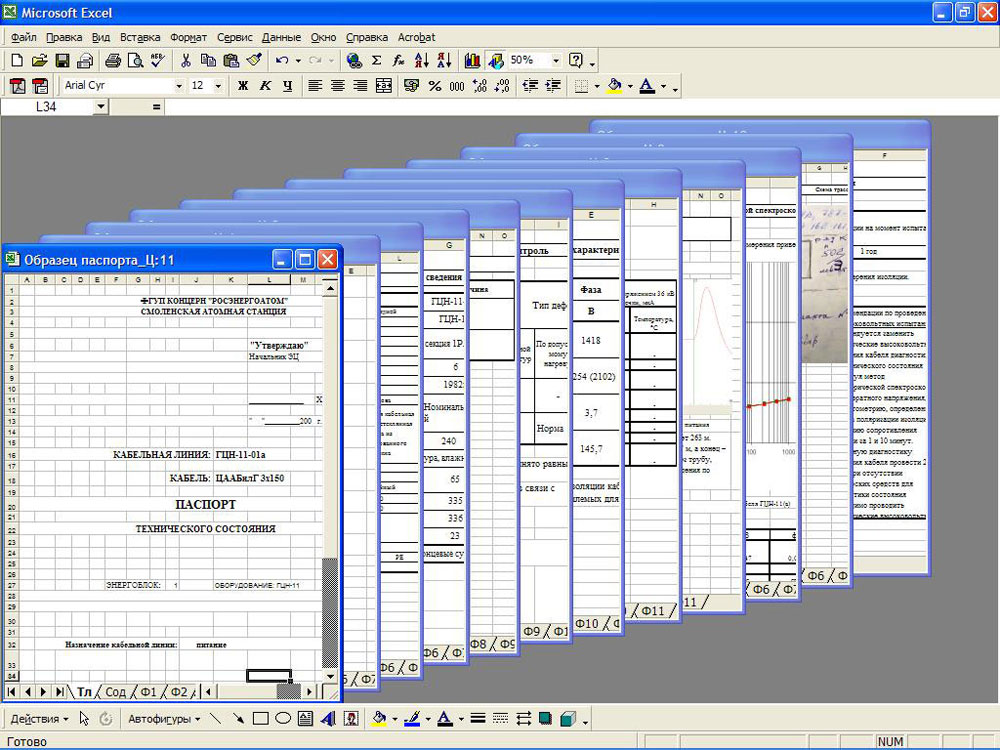Open the Автофигуры shapes dropdown
Image resolution: width=1000 pixels, height=750 pixels.
164,719
